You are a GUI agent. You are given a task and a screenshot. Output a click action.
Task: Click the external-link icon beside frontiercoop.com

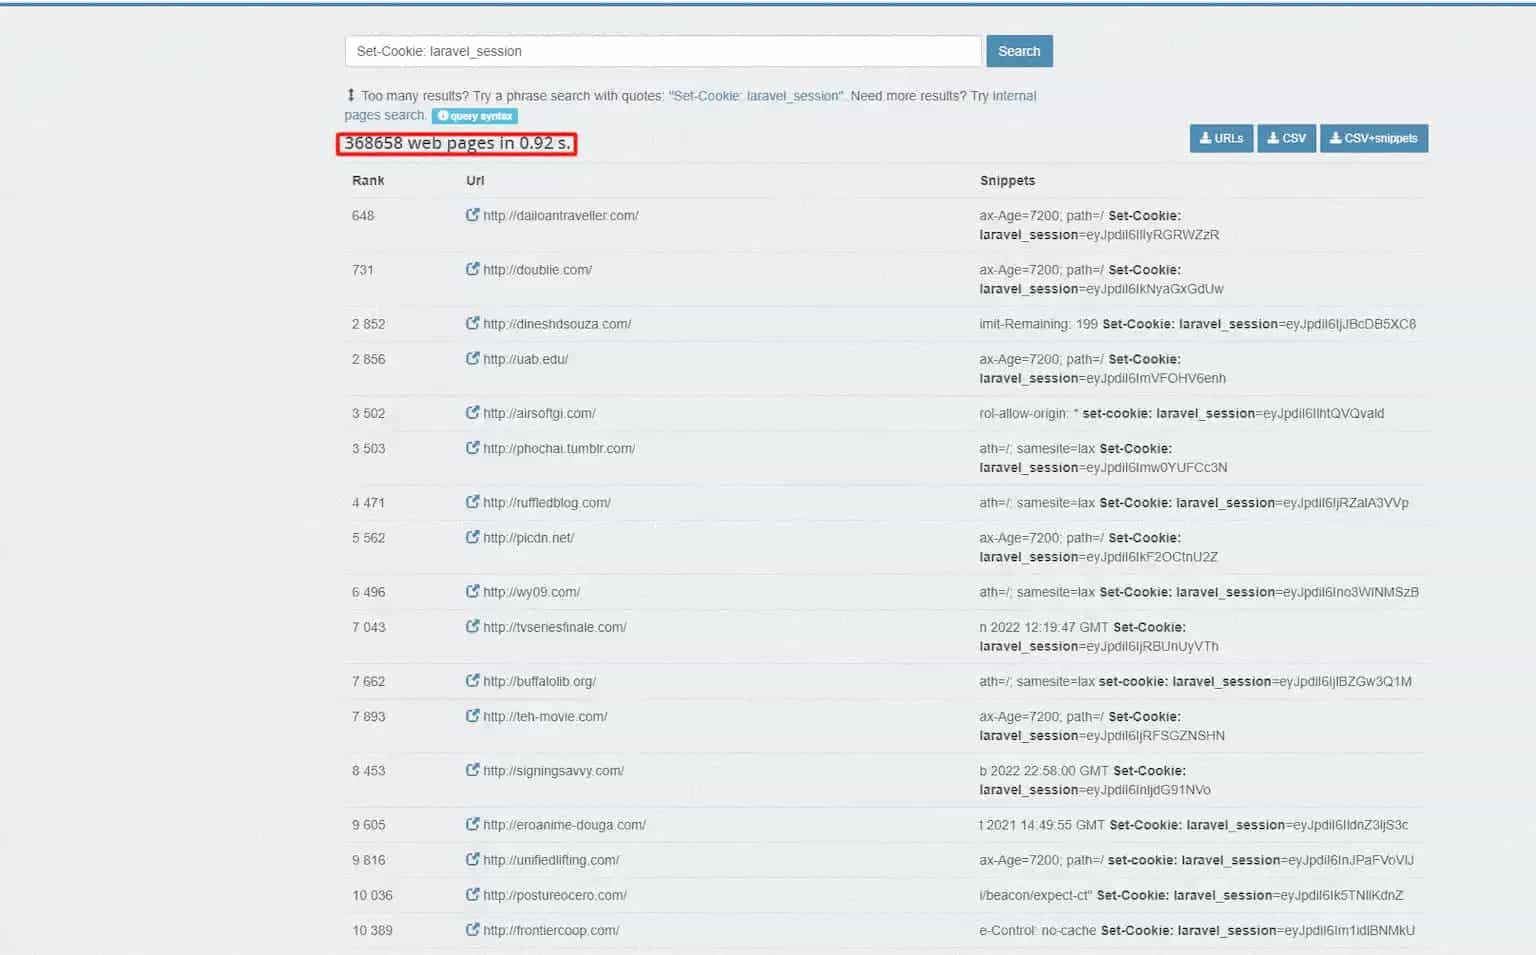[x=472, y=929]
